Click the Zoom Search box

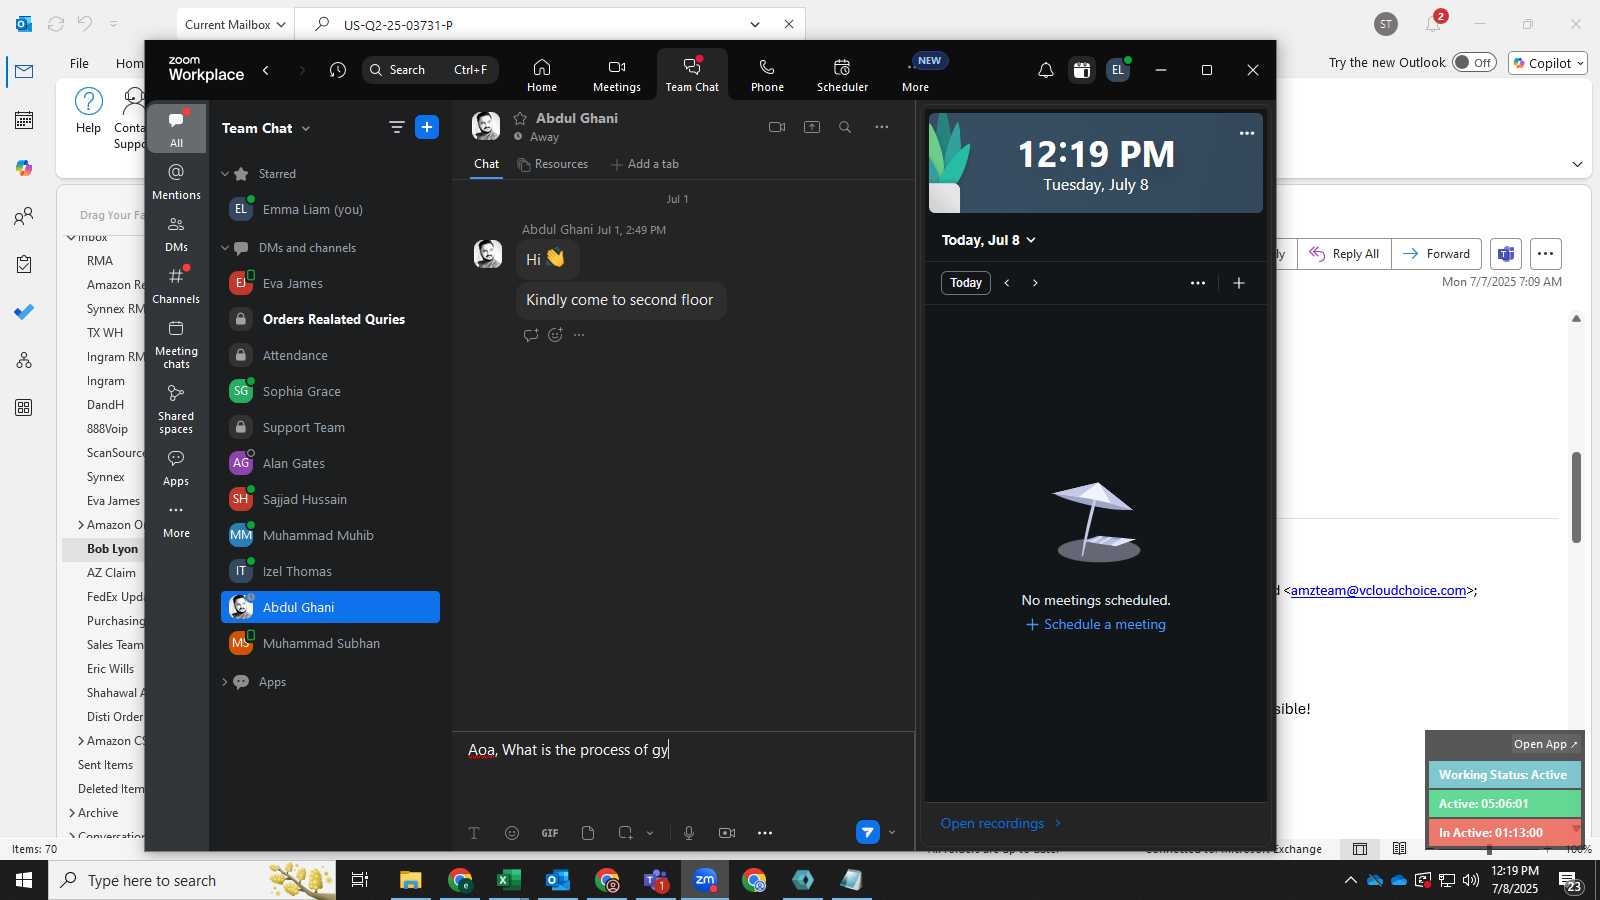pyautogui.click(x=430, y=70)
